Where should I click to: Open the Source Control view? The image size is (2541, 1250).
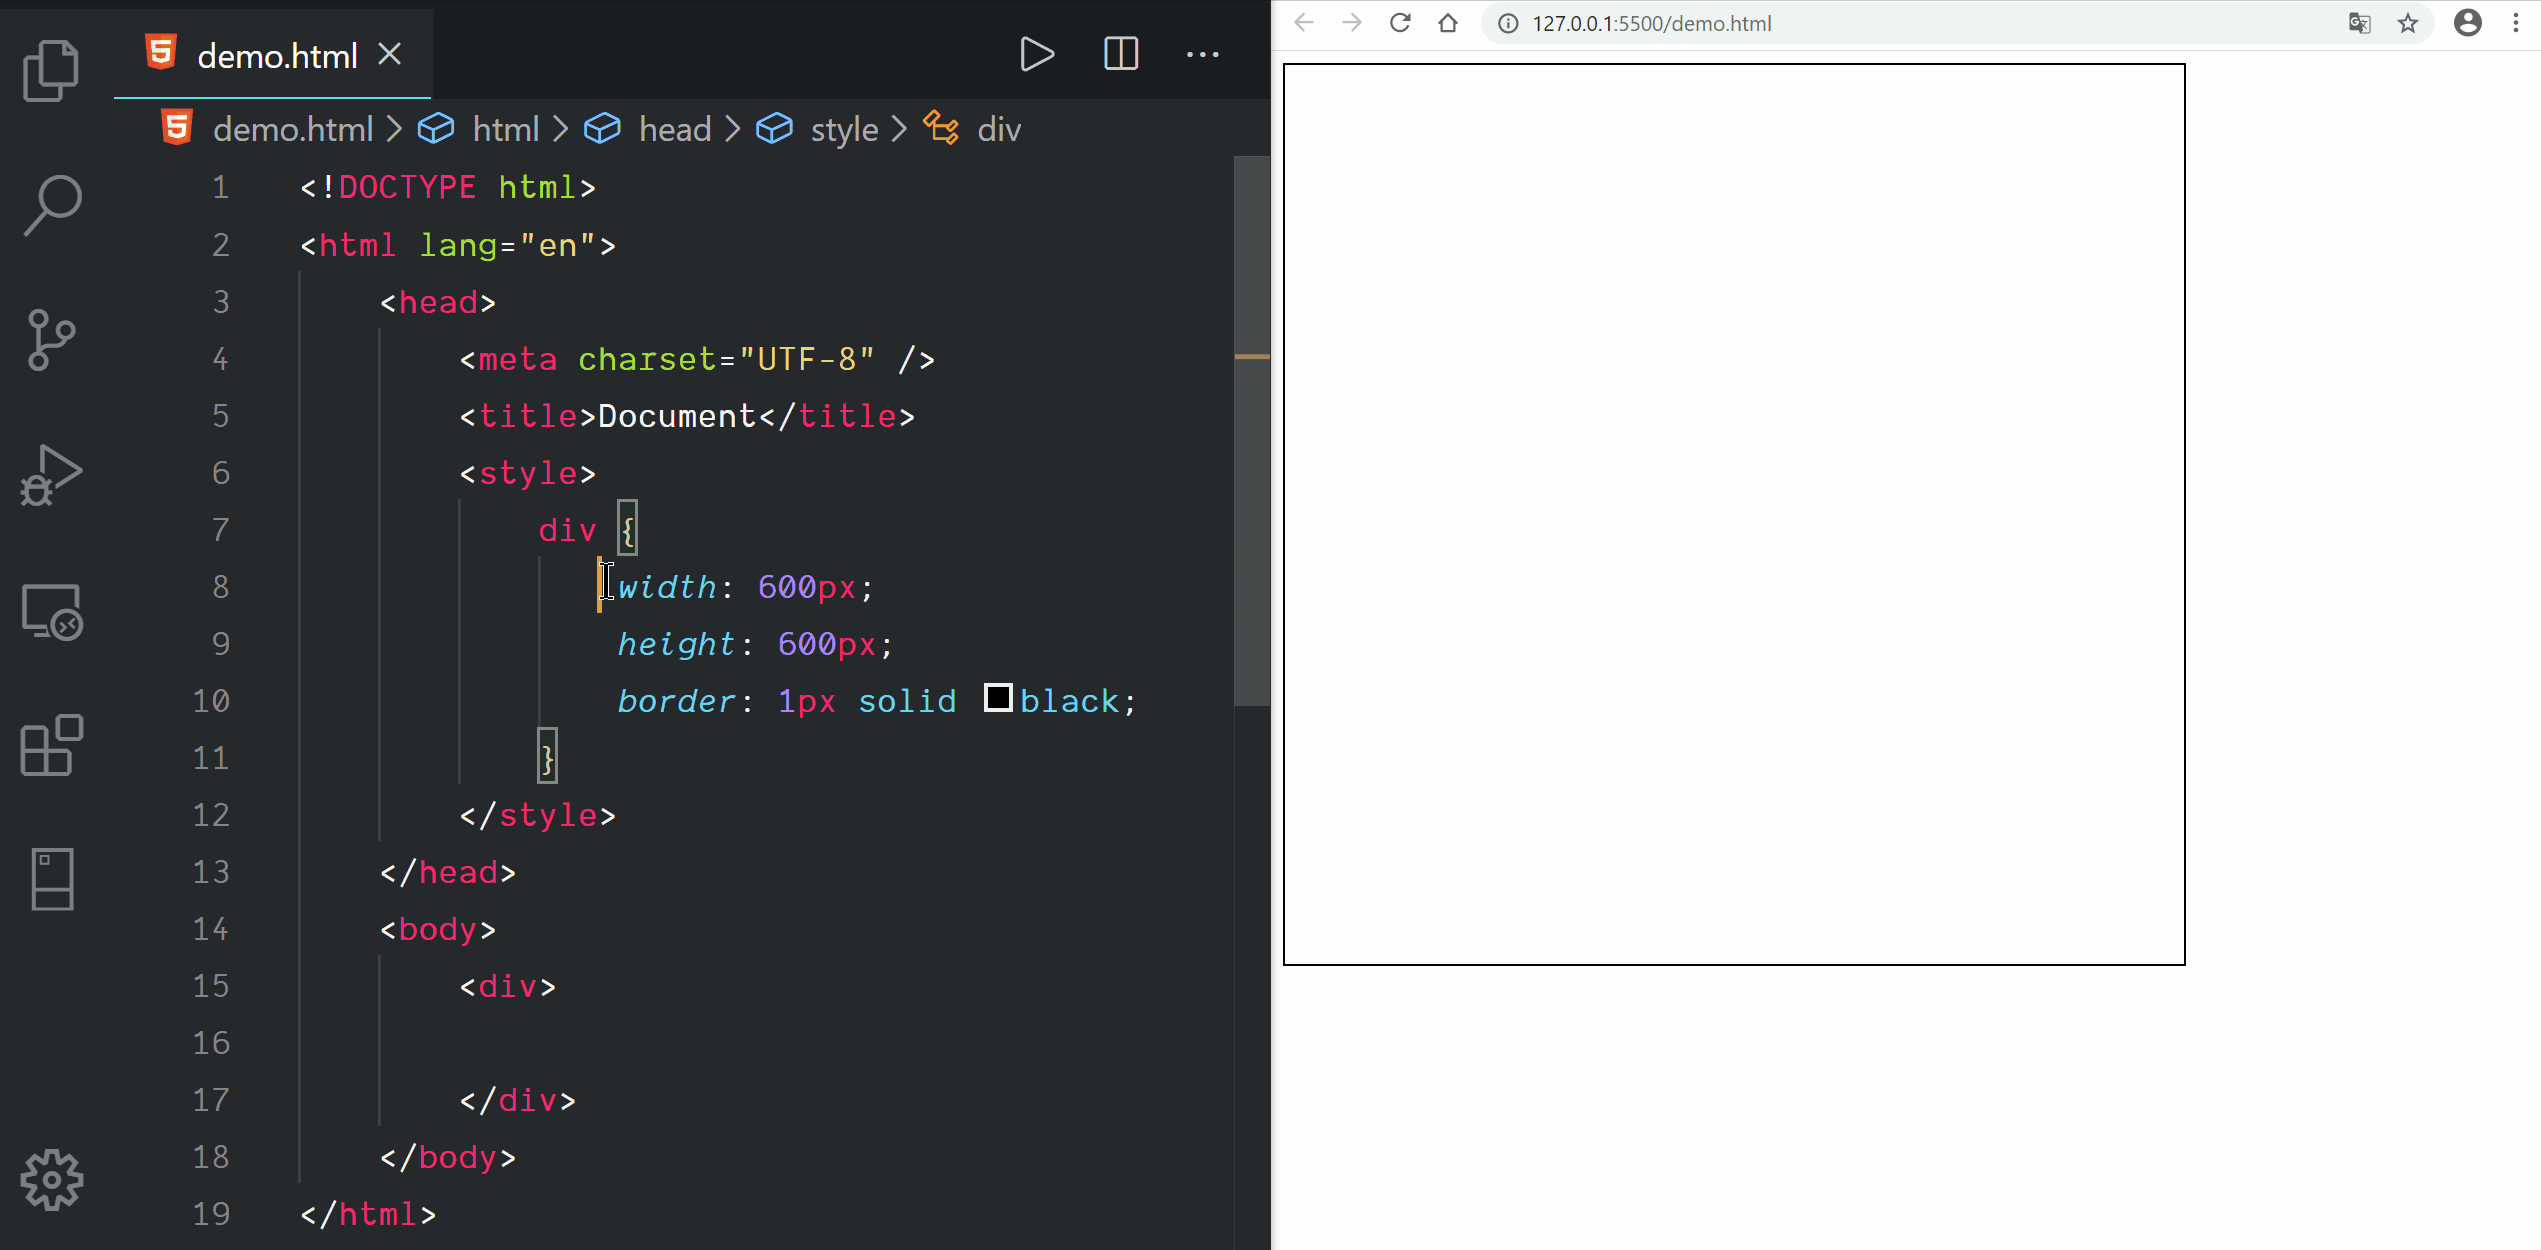51,340
